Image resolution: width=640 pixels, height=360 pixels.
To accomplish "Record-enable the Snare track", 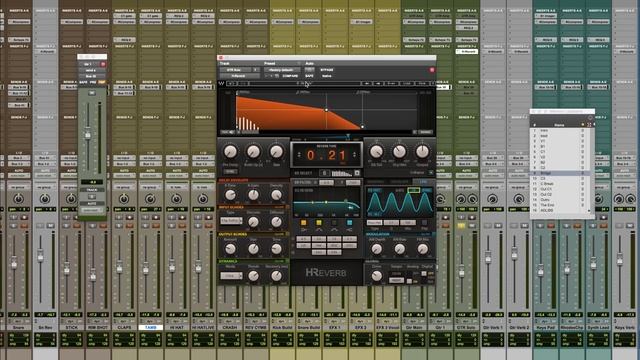I will point(25,217).
